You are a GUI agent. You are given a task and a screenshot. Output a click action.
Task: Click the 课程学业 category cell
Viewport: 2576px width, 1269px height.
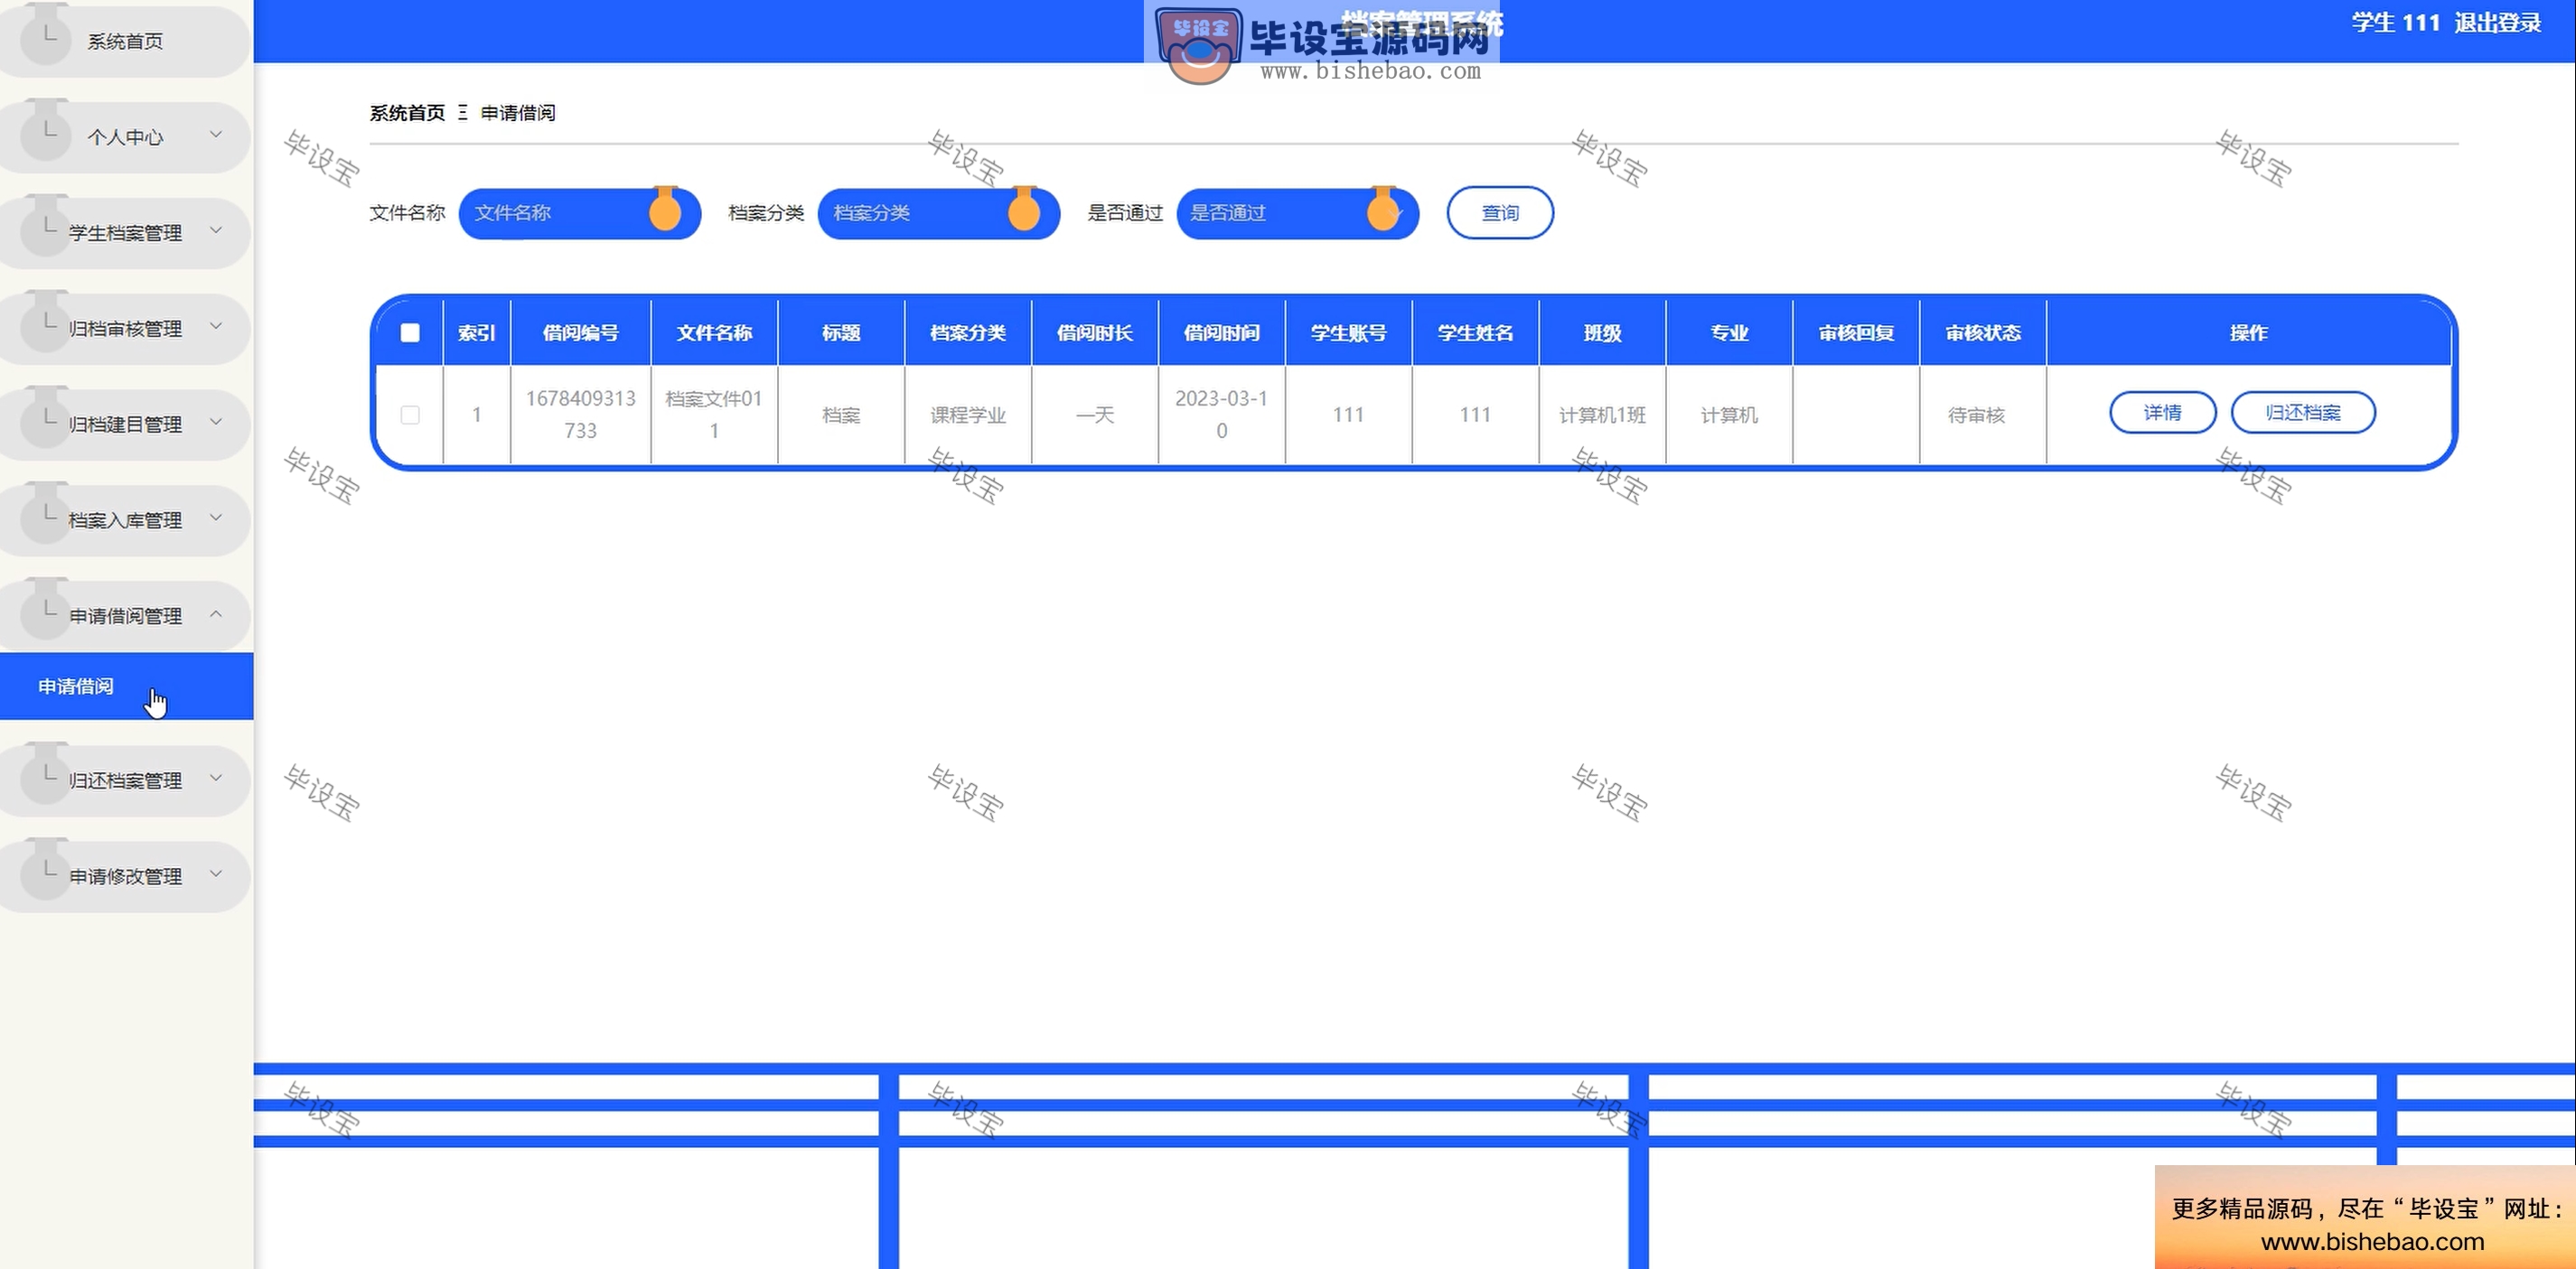(x=968, y=415)
